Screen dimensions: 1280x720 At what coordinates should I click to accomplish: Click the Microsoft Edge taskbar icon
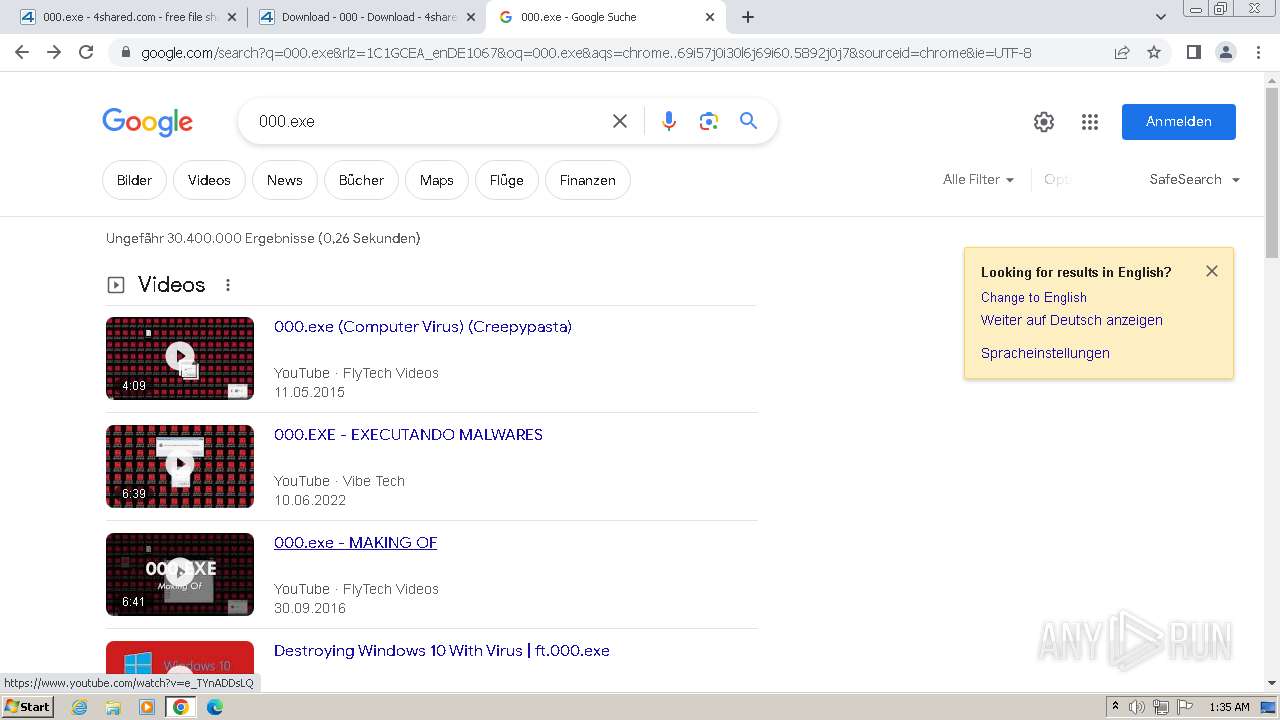pyautogui.click(x=215, y=707)
